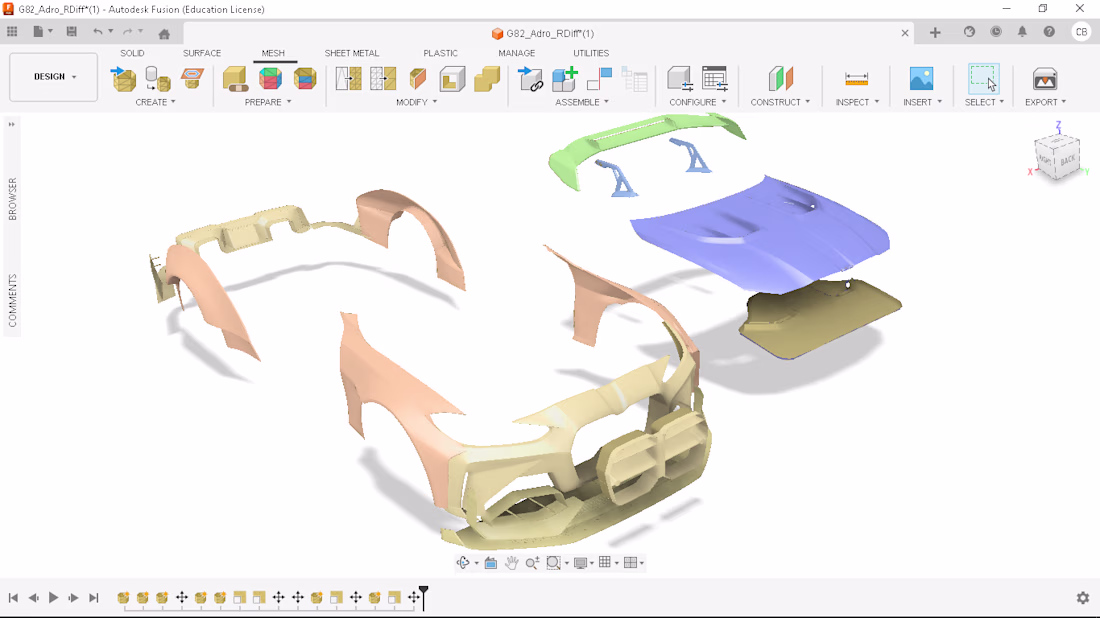The image size is (1100, 618).
Task: Create a New Component in Assemble
Action: click(565, 79)
